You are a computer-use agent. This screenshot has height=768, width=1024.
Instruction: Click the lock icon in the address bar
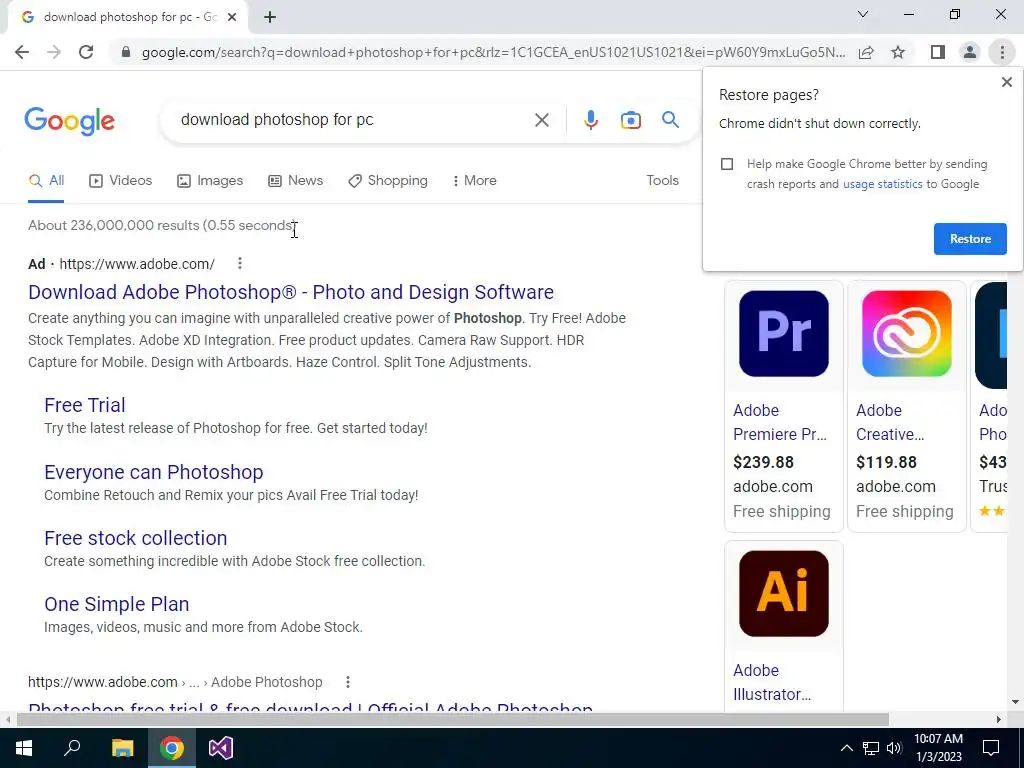click(x=126, y=52)
